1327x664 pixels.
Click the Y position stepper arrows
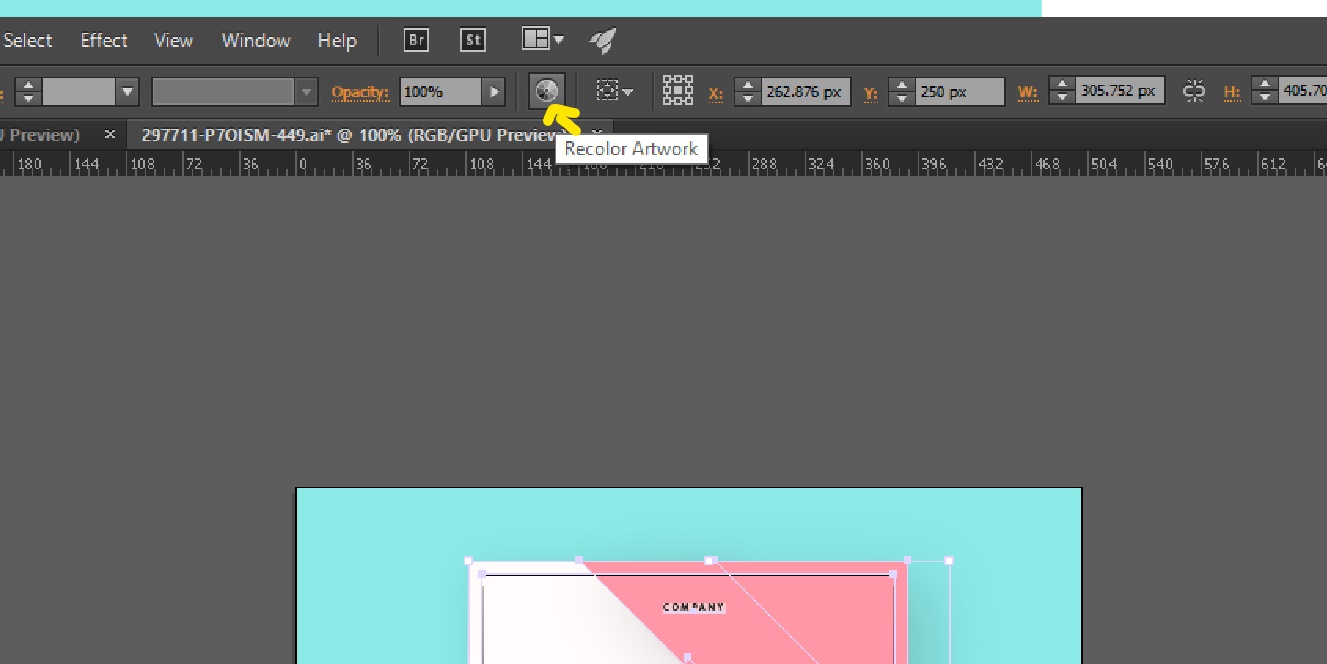(x=903, y=92)
